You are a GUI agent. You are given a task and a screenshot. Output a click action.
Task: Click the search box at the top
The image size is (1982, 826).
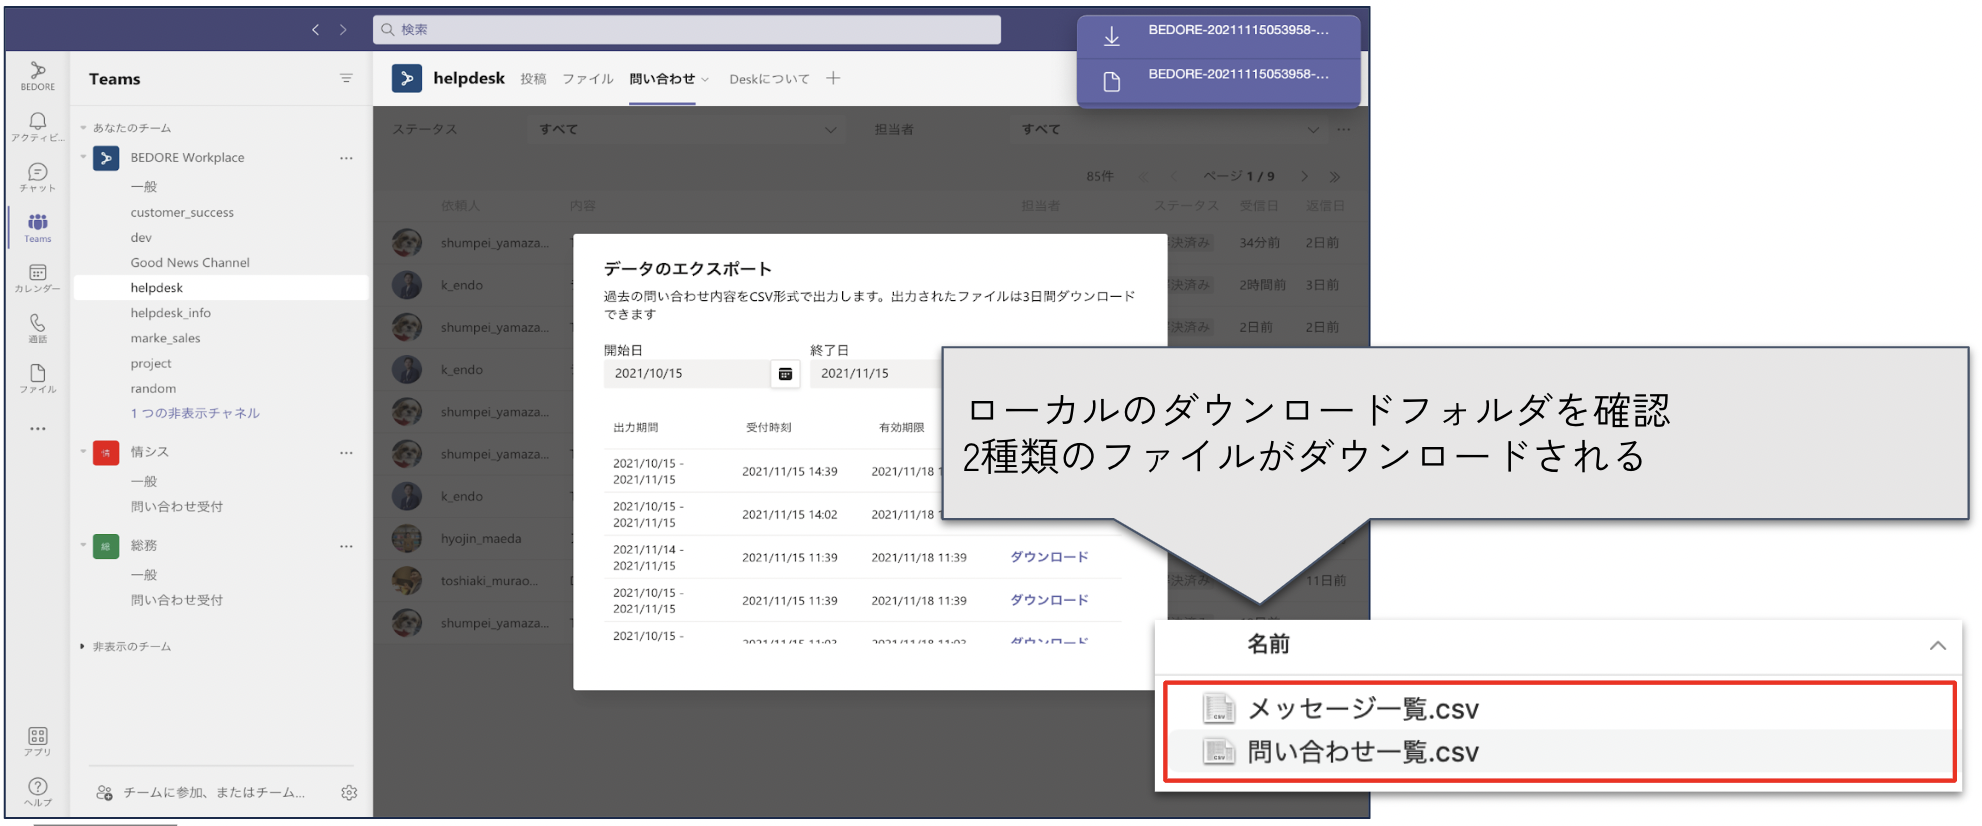687,30
